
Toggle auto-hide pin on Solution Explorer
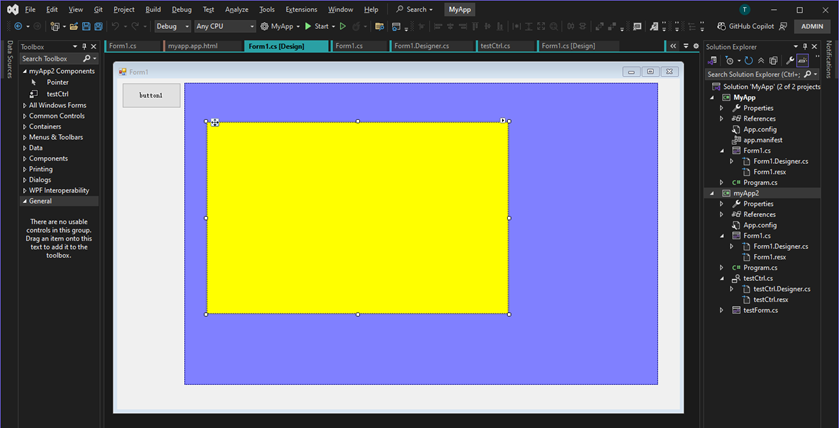tap(805, 47)
